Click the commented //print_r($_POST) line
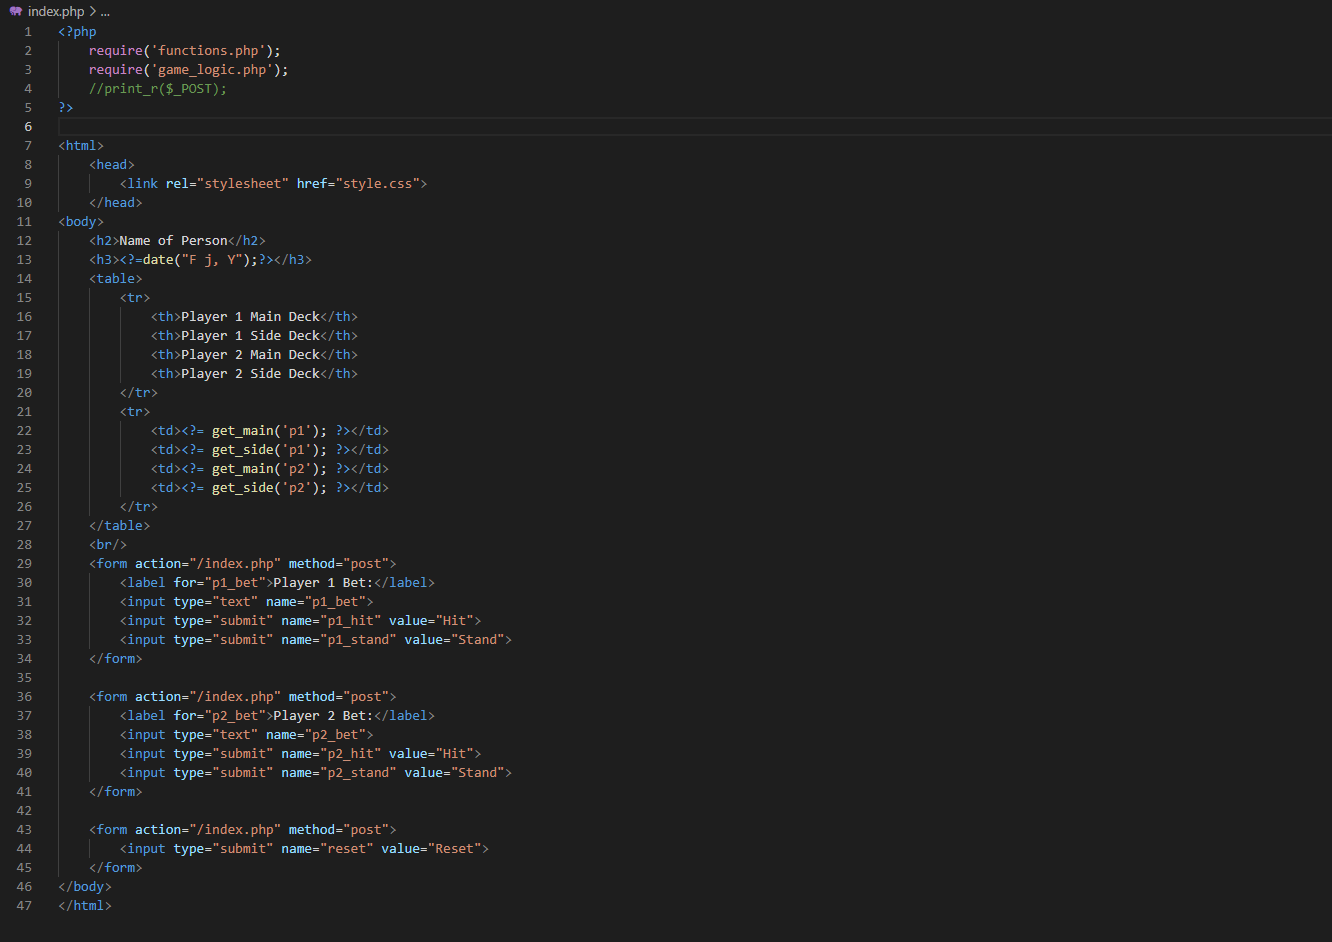This screenshot has width=1332, height=942. [x=158, y=88]
